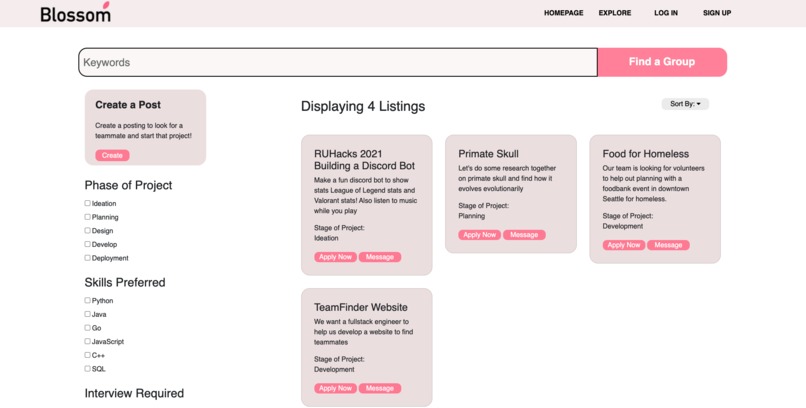Check the Design phase checkbox

pyautogui.click(x=87, y=230)
